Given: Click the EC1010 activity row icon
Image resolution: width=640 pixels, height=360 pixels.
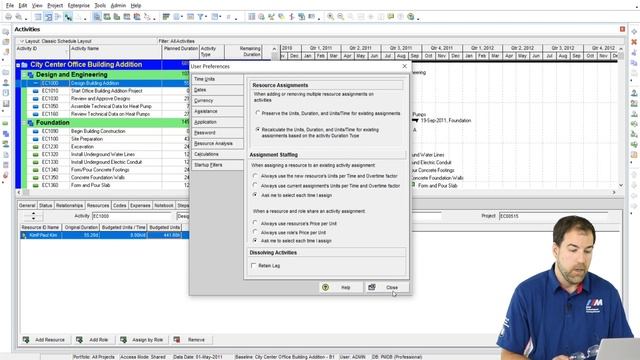Looking at the screenshot, I should pyautogui.click(x=36, y=91).
